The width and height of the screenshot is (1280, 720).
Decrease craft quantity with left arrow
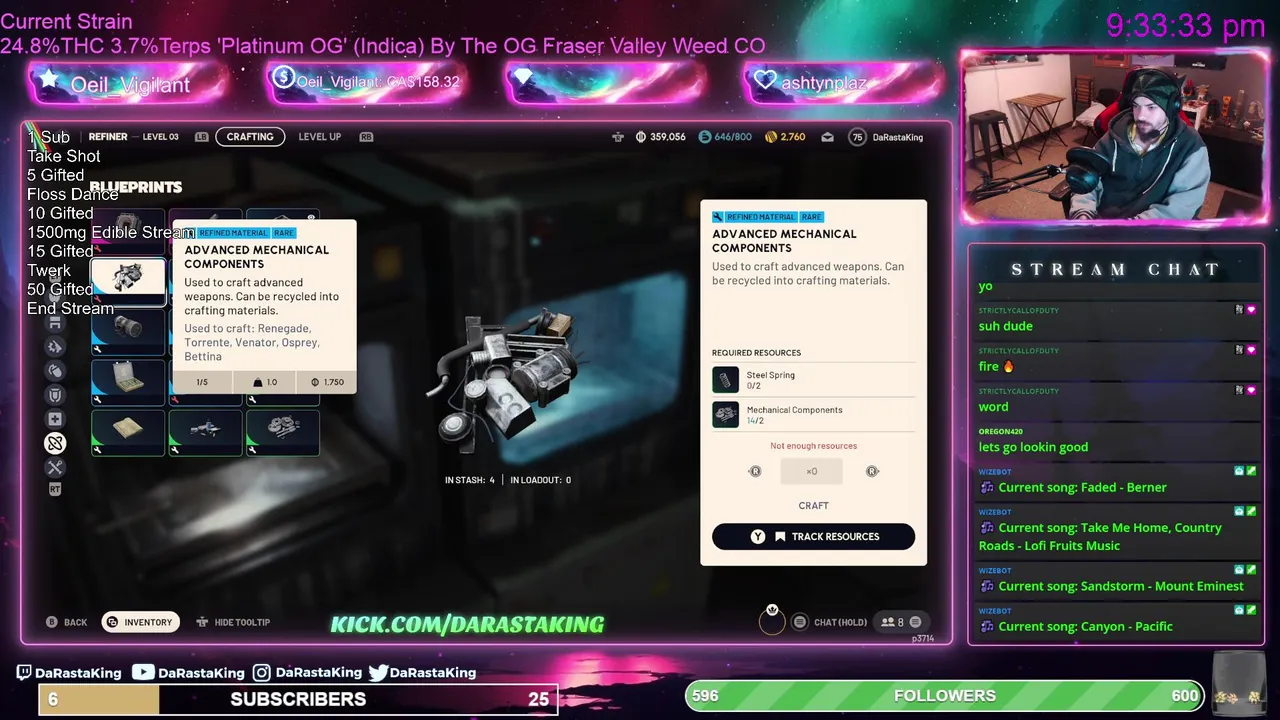[755, 471]
